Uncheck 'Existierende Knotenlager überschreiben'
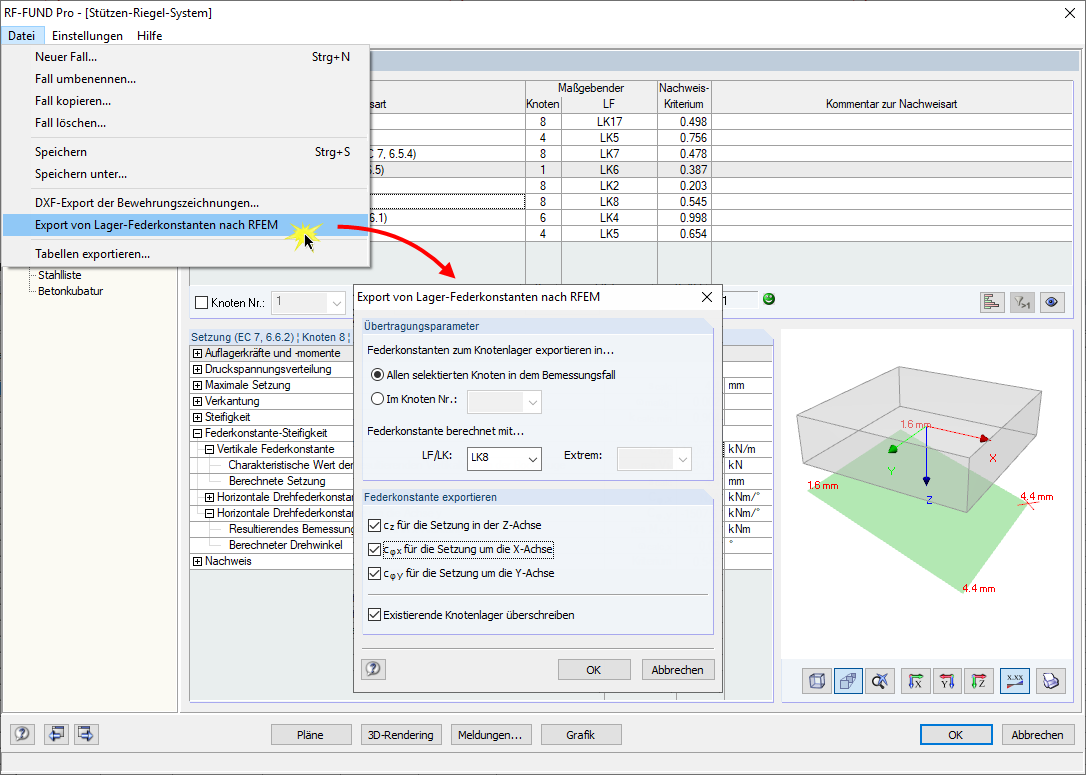Screen dimensions: 1086x775 click(x=375, y=615)
